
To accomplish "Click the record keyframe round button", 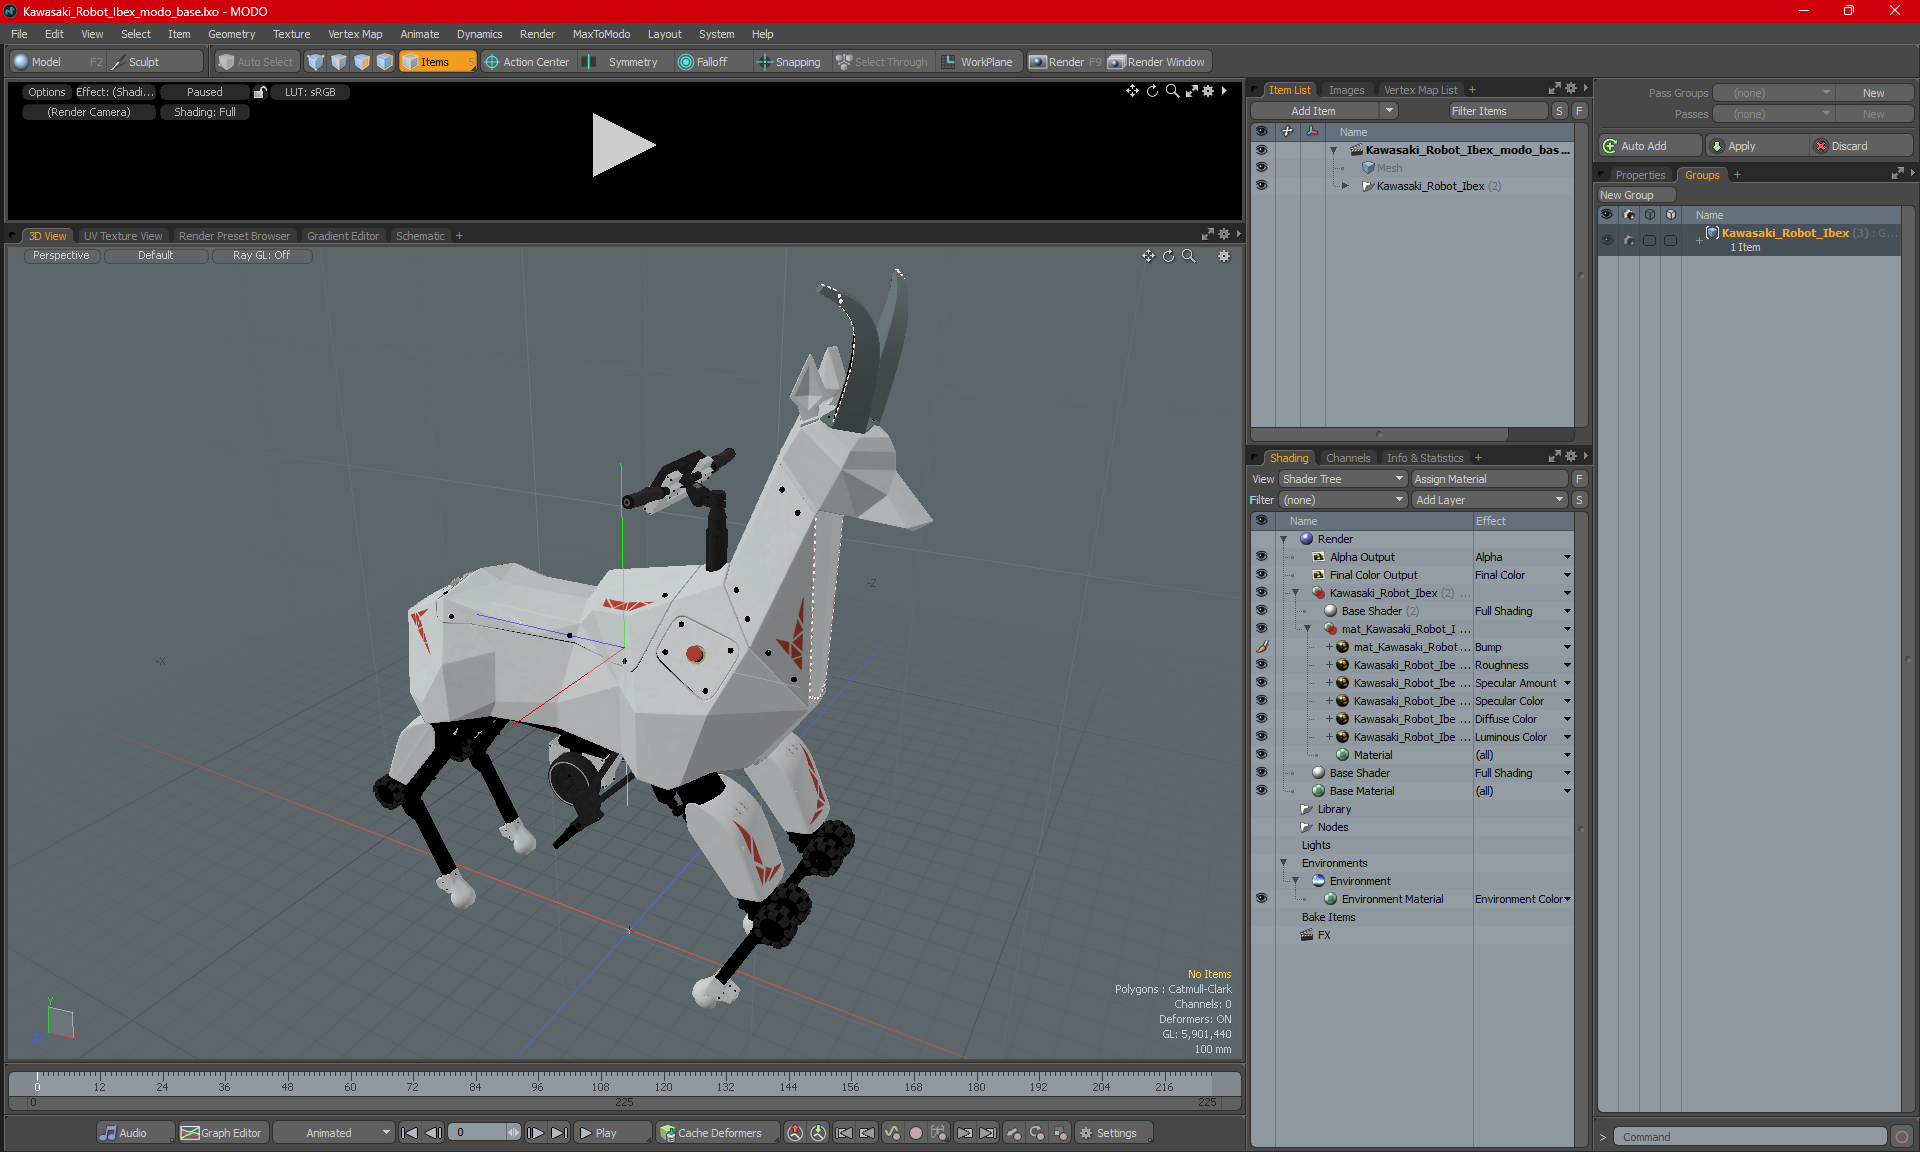I will point(915,1133).
